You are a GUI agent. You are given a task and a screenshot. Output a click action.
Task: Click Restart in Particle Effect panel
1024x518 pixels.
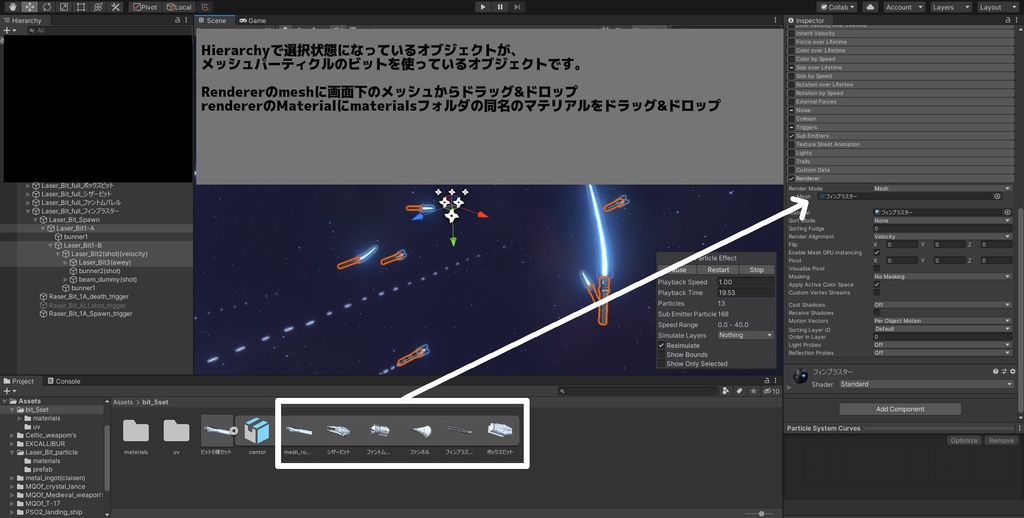coord(718,270)
